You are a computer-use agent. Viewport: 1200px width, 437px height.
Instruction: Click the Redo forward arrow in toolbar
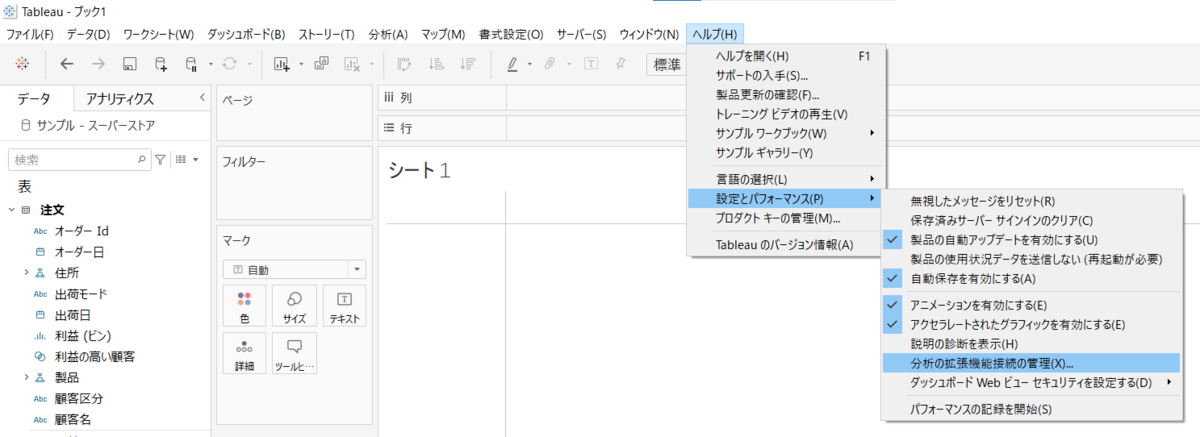[98, 64]
